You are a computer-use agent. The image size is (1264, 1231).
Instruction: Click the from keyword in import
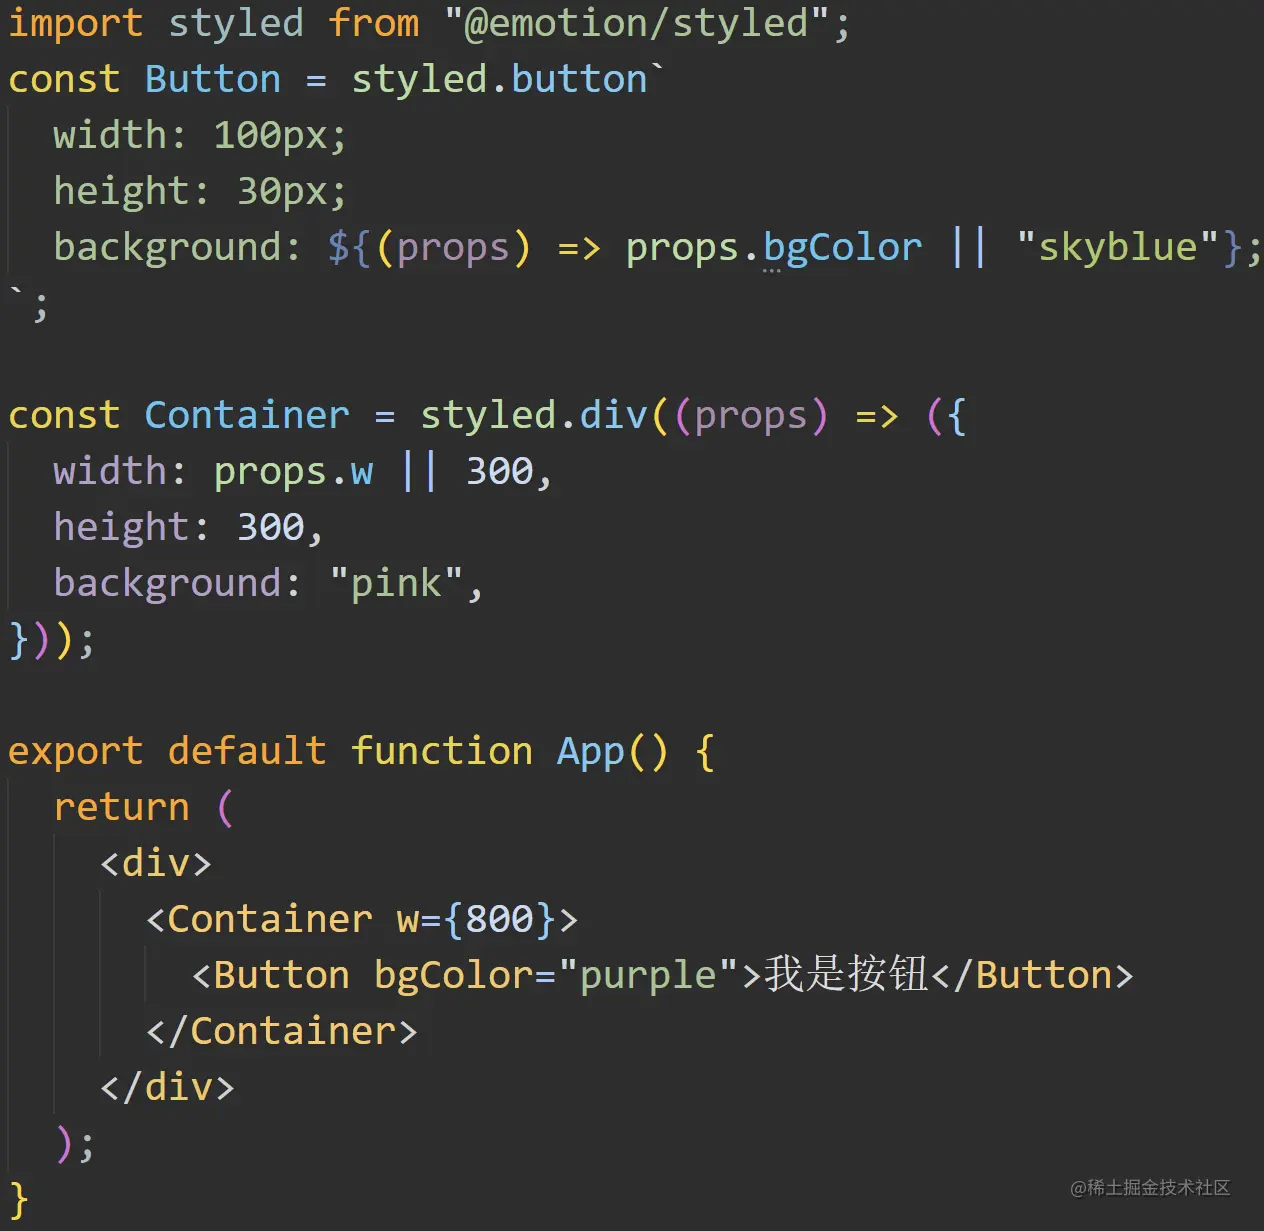click(x=373, y=23)
